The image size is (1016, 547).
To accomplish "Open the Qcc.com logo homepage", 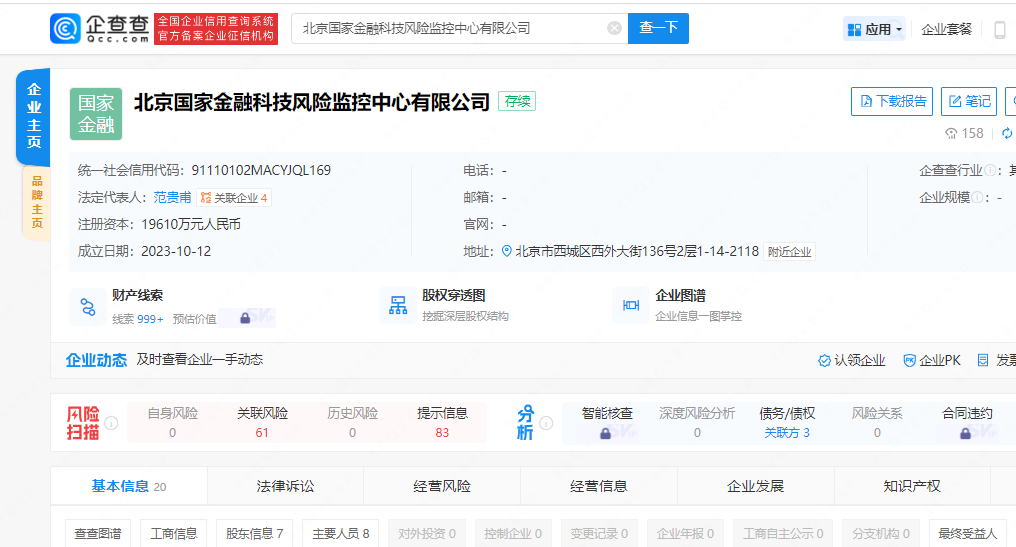I will click(99, 29).
